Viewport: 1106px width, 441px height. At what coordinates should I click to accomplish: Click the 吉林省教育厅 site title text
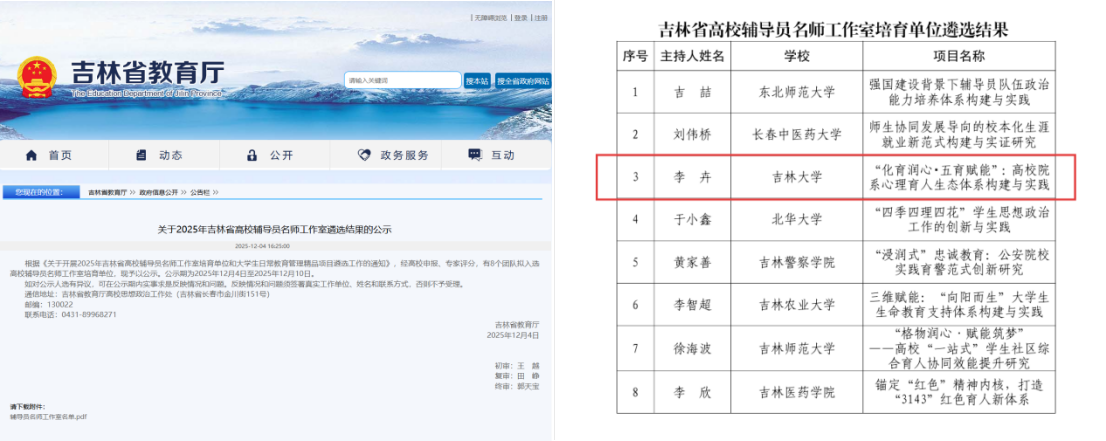coord(147,72)
